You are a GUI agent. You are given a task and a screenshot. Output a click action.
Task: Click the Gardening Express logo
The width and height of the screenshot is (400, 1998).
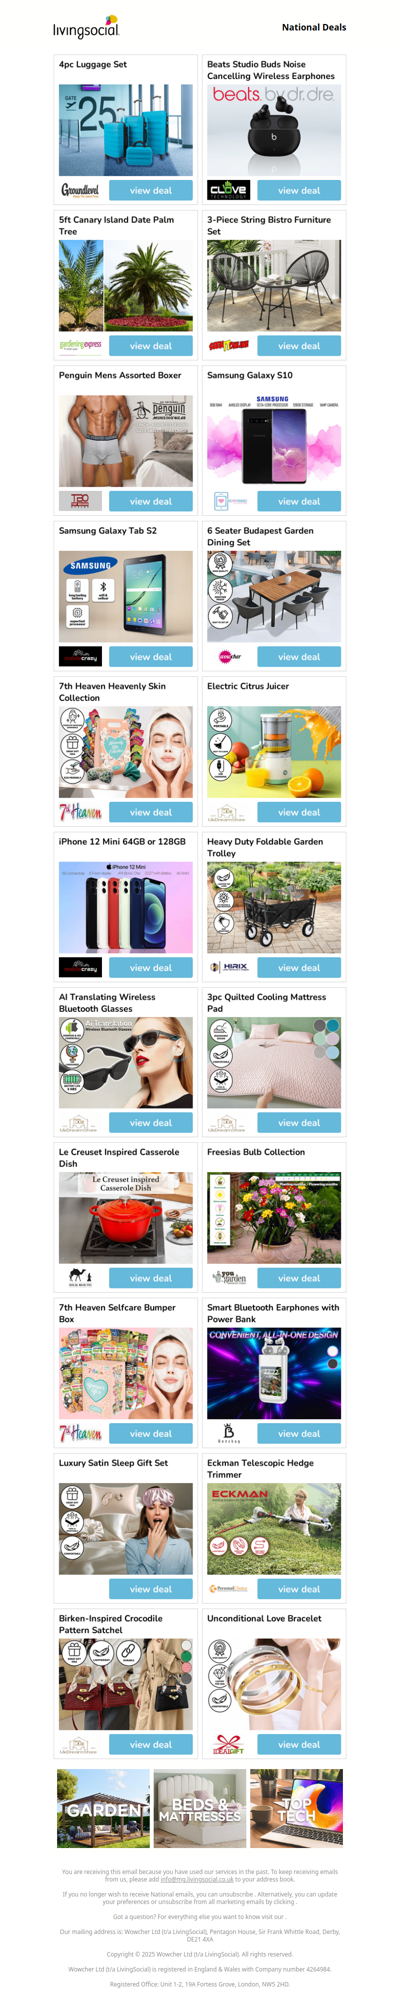(80, 346)
